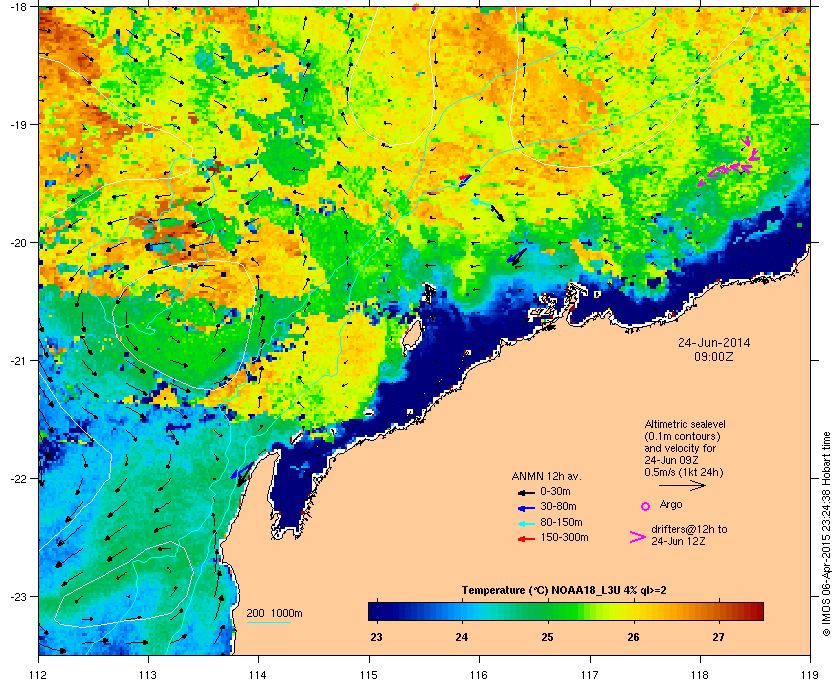The image size is (840, 680).
Task: Click the 'Argo' legend label
Action: coord(671,505)
